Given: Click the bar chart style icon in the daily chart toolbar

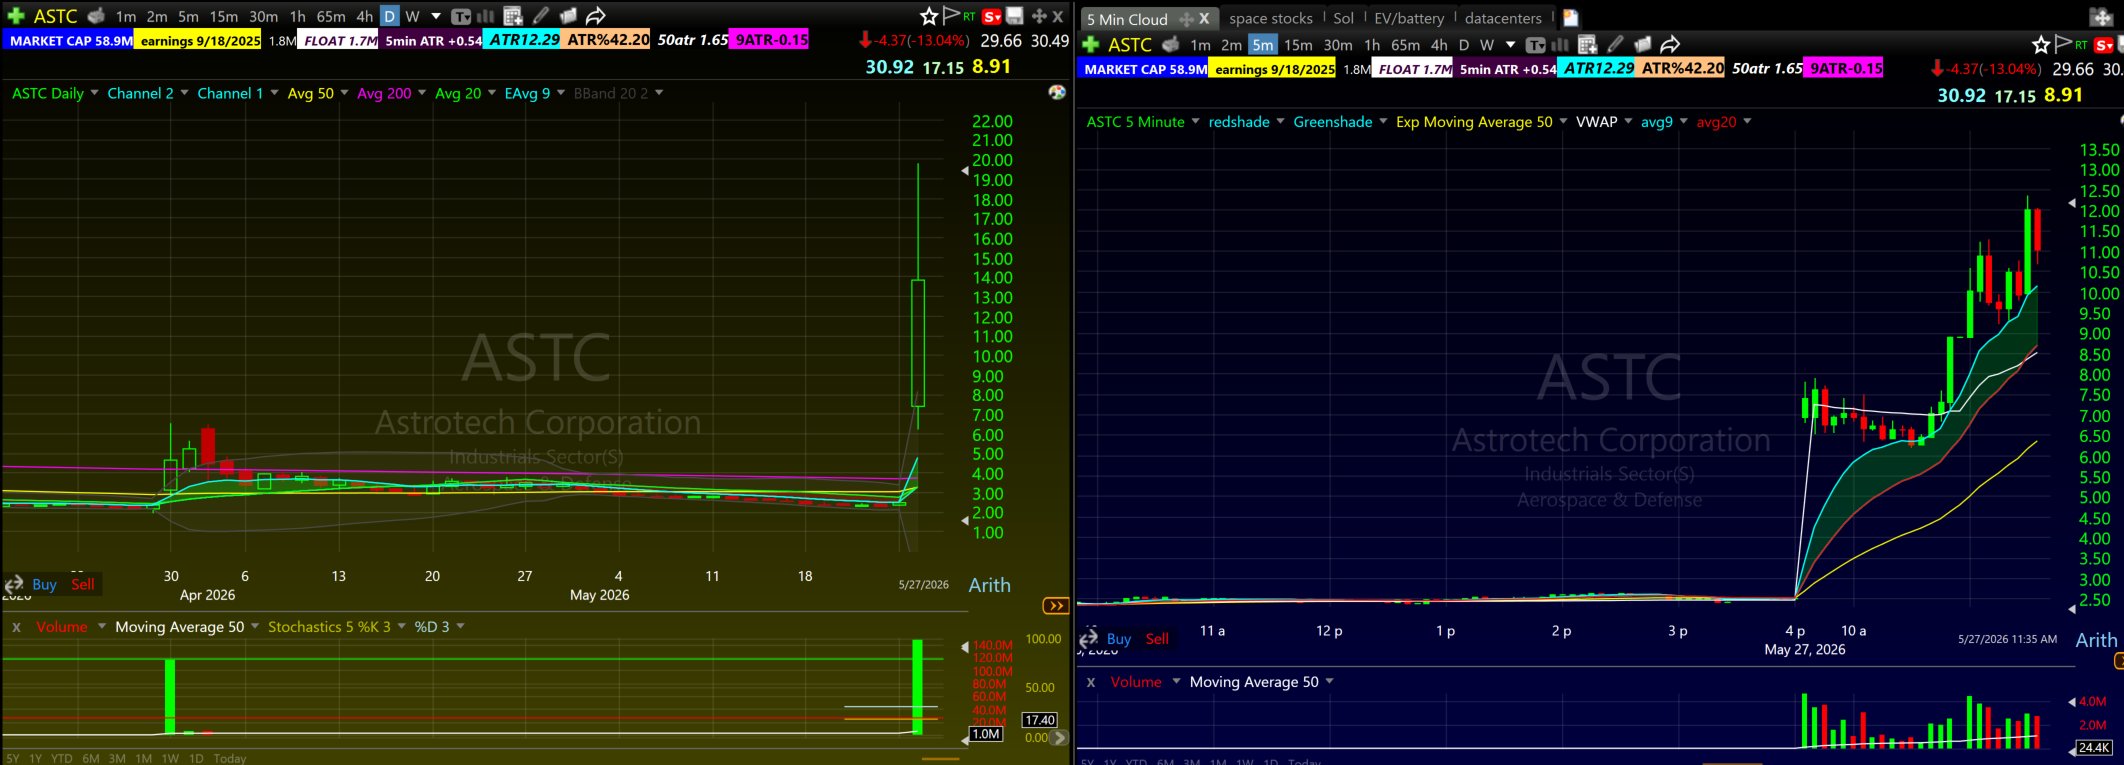Looking at the screenshot, I should pyautogui.click(x=486, y=16).
